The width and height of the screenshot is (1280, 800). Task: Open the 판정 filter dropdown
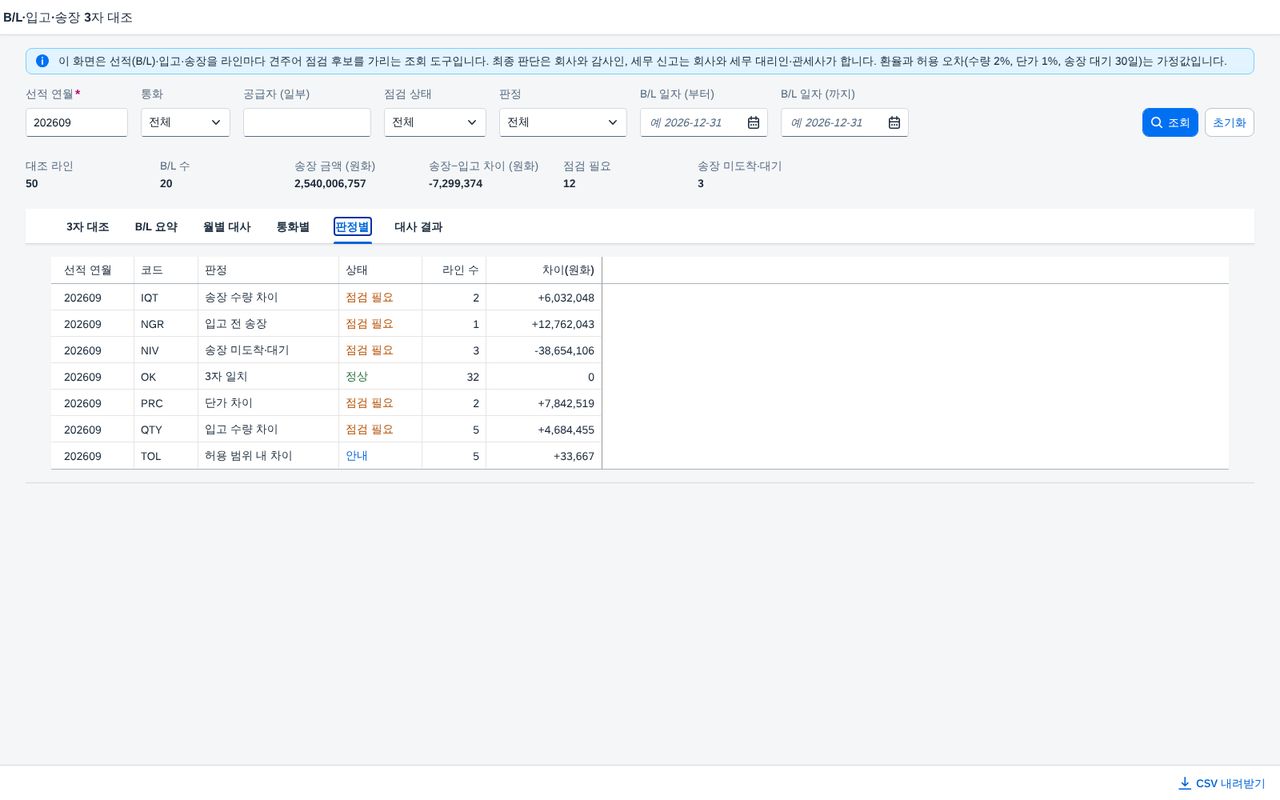pyautogui.click(x=563, y=122)
